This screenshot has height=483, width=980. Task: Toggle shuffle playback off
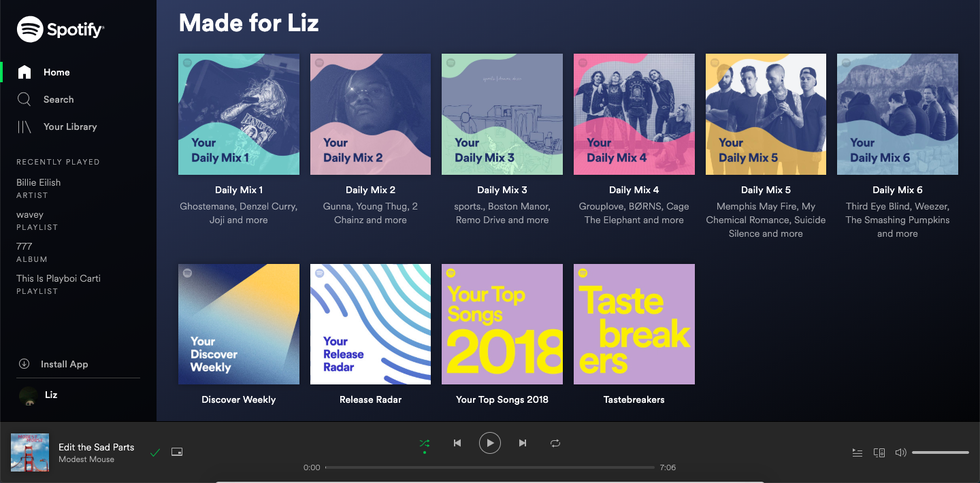pos(424,443)
